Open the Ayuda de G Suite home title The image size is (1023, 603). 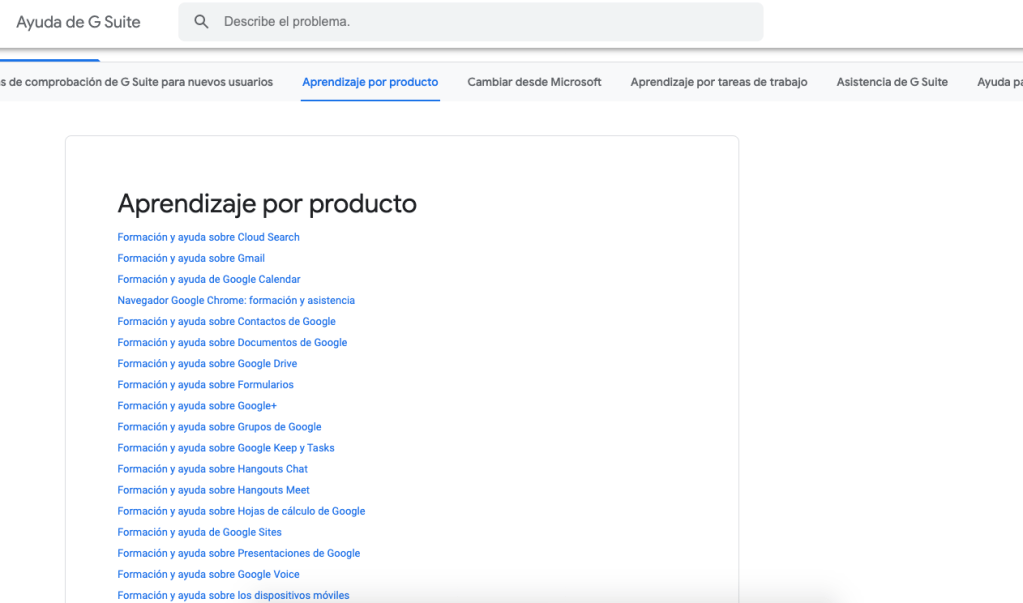(78, 22)
